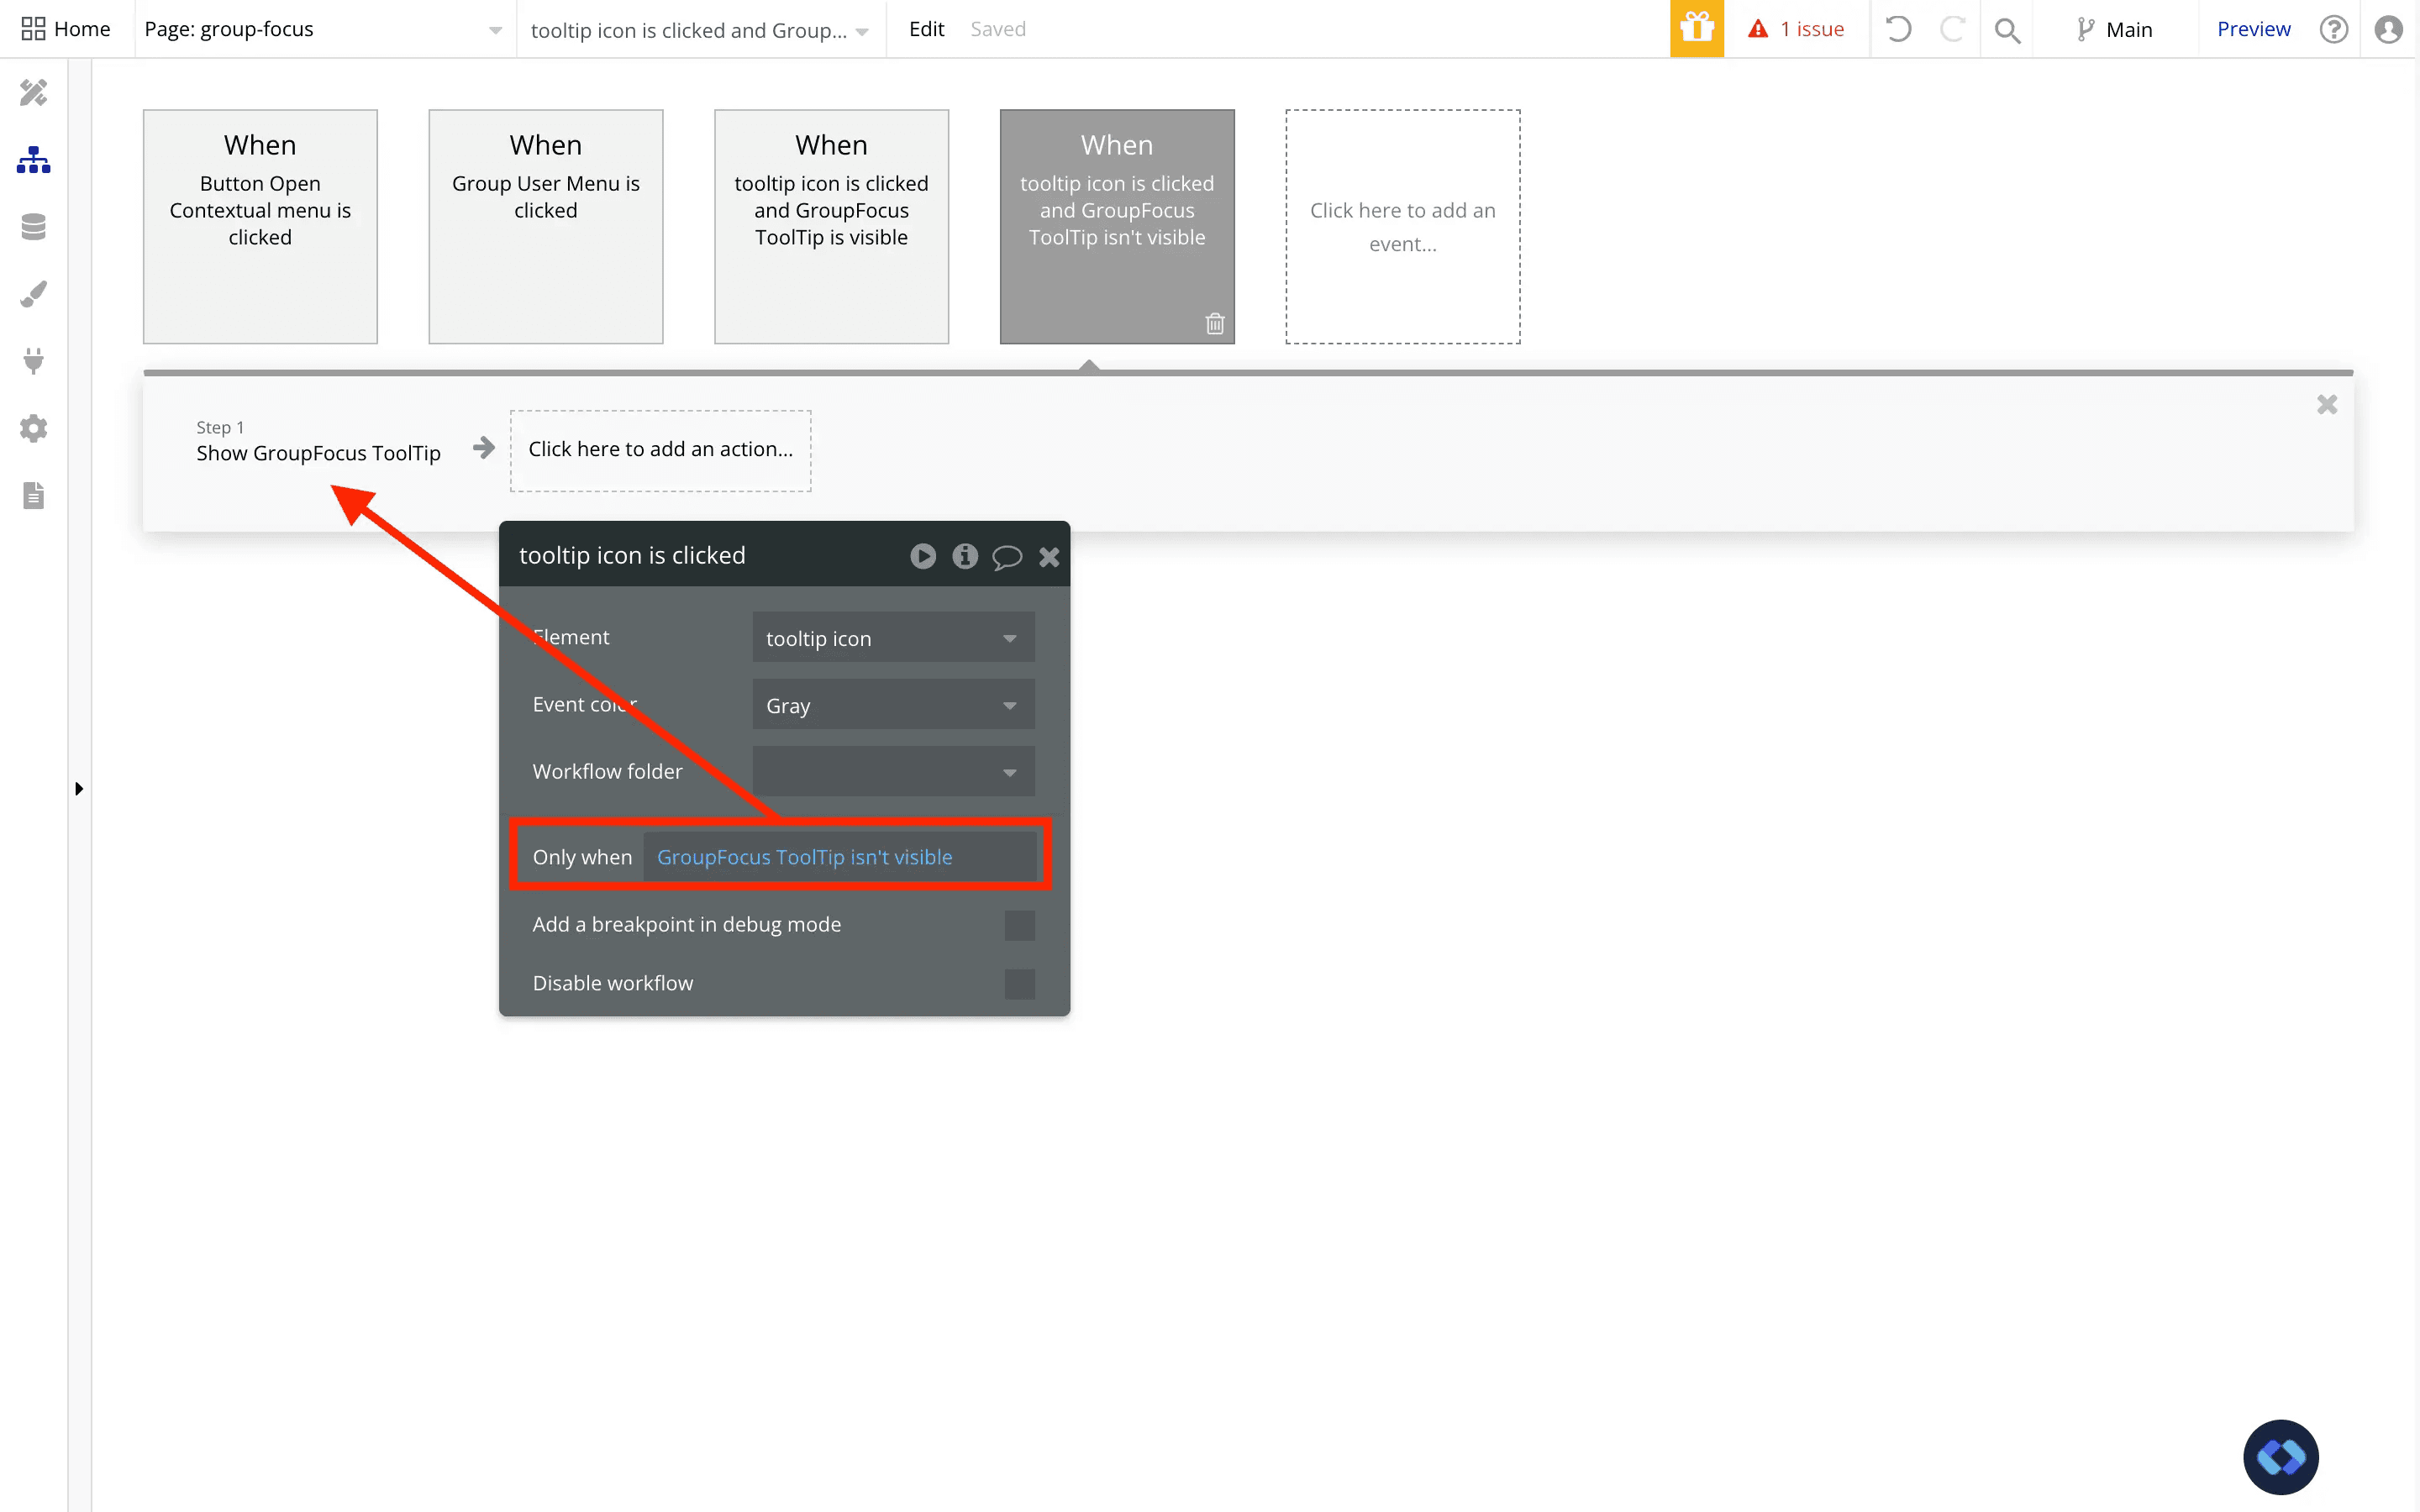Open the Design tab icon in sidebar
2420x1512 pixels.
(33, 93)
